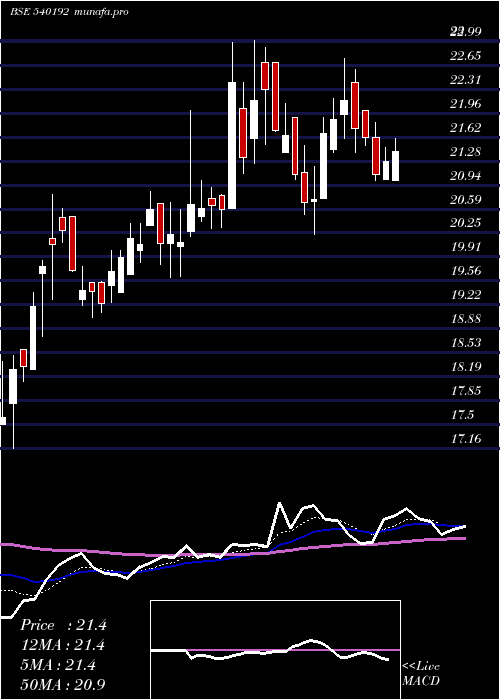This screenshot has height=700, width=500.
Task: Click the highest spike of the white indicator line
Action: point(280,504)
